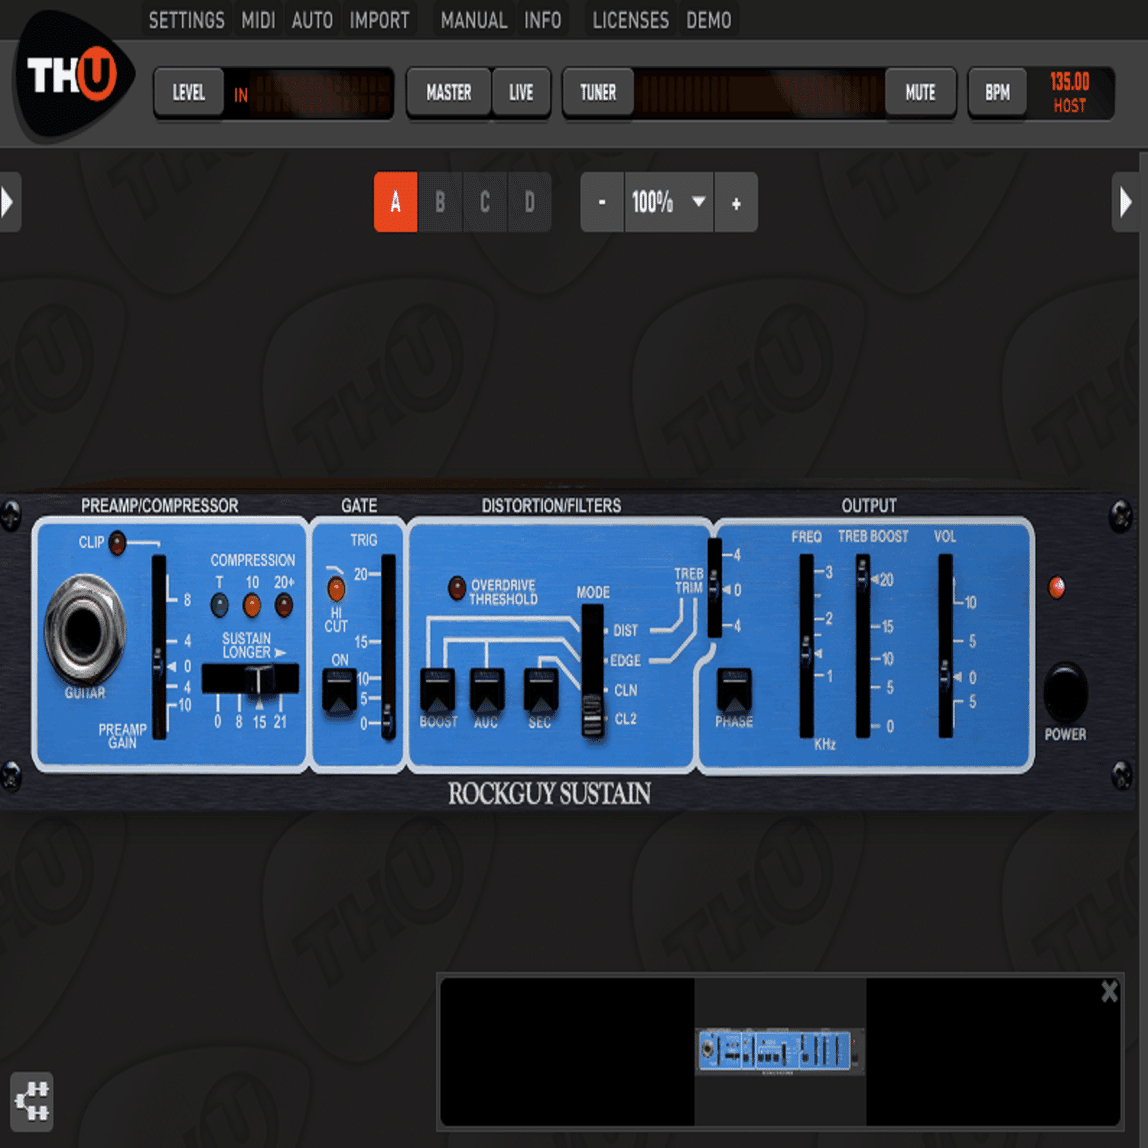
Task: Select scene C
Action: pyautogui.click(x=485, y=202)
